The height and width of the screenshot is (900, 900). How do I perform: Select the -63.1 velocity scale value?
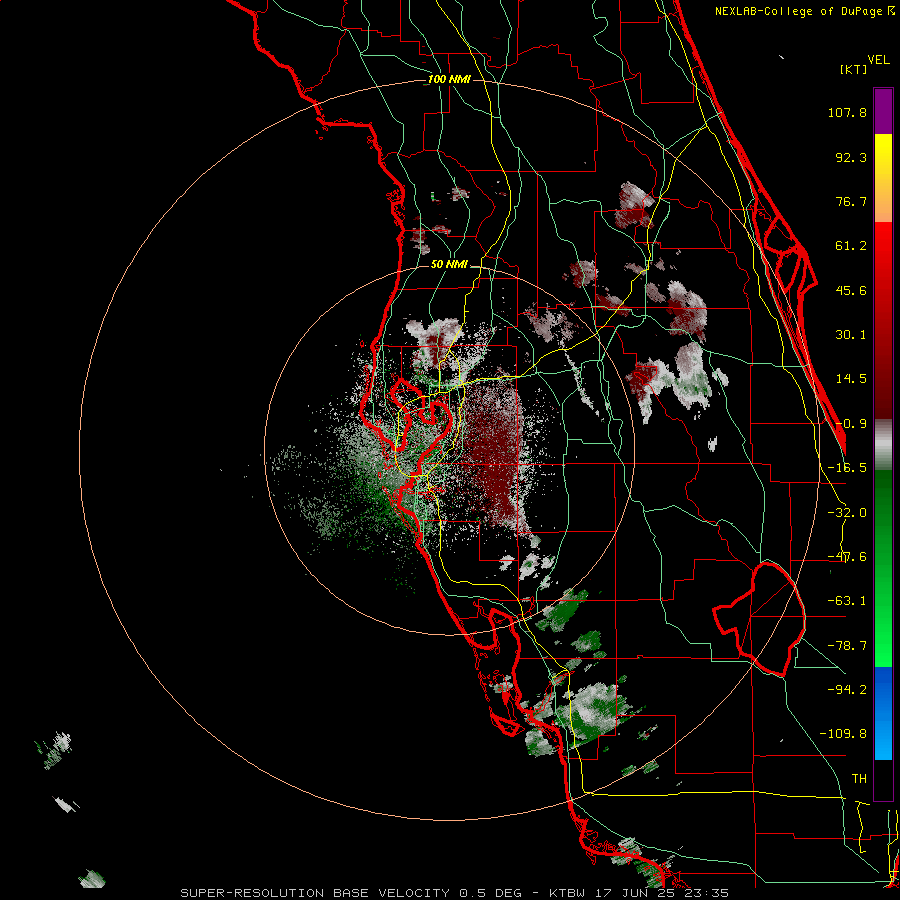coord(847,601)
